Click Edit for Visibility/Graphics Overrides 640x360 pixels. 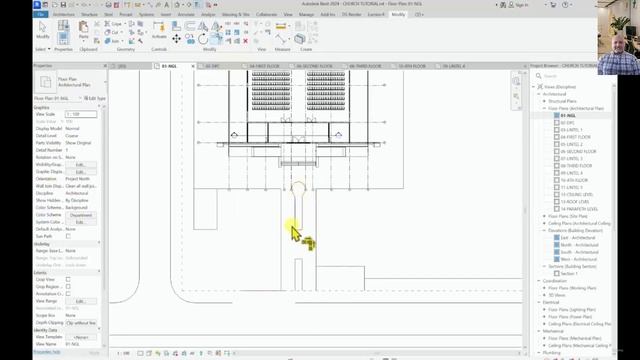point(80,164)
